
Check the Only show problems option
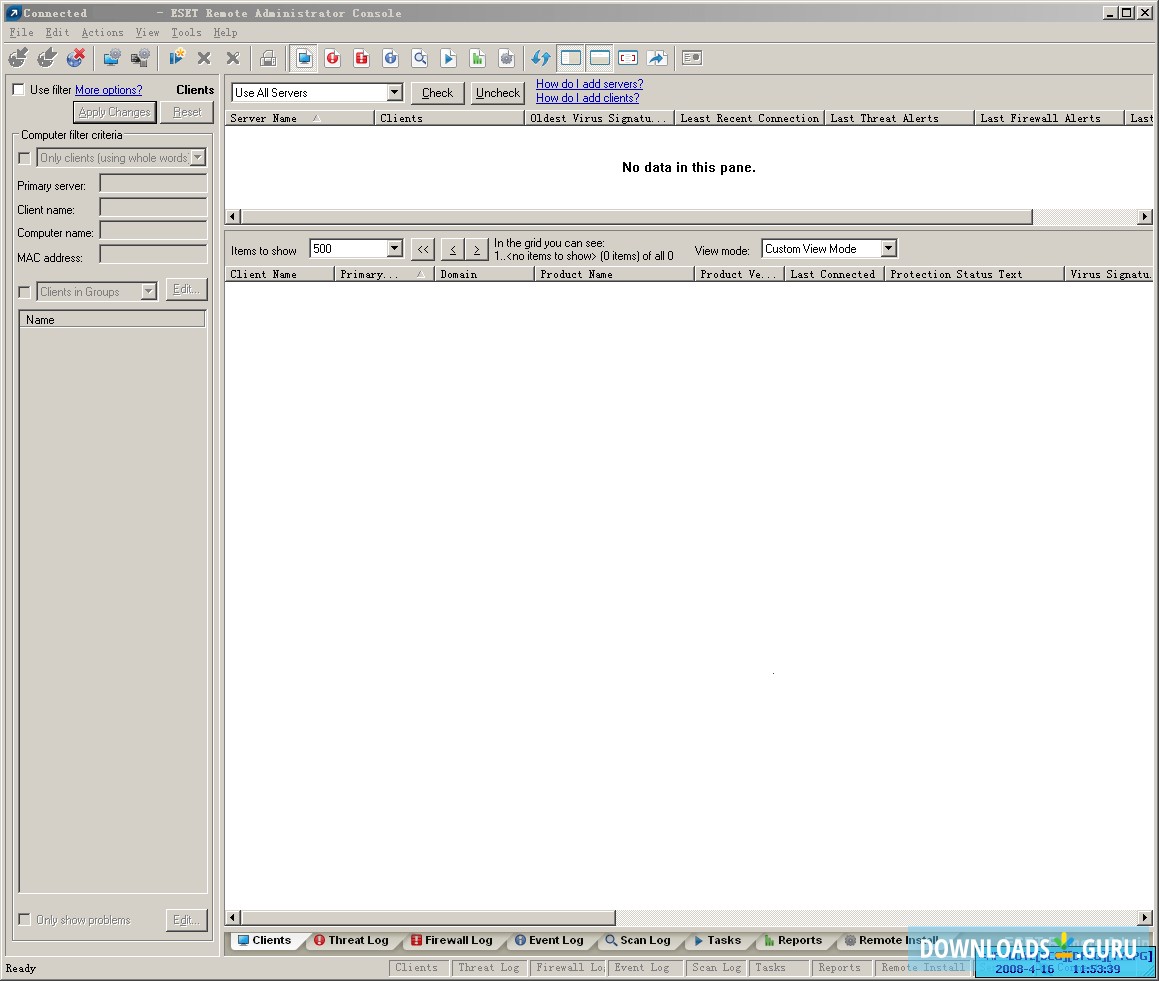coord(23,919)
